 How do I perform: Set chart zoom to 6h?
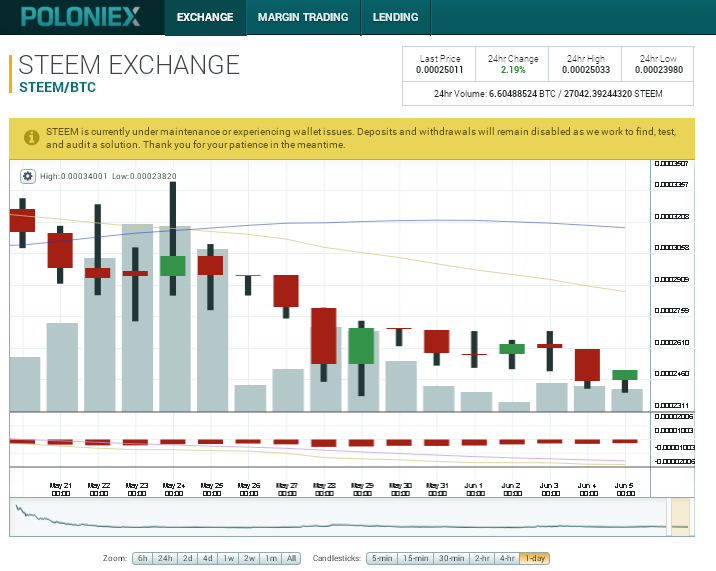tap(142, 558)
